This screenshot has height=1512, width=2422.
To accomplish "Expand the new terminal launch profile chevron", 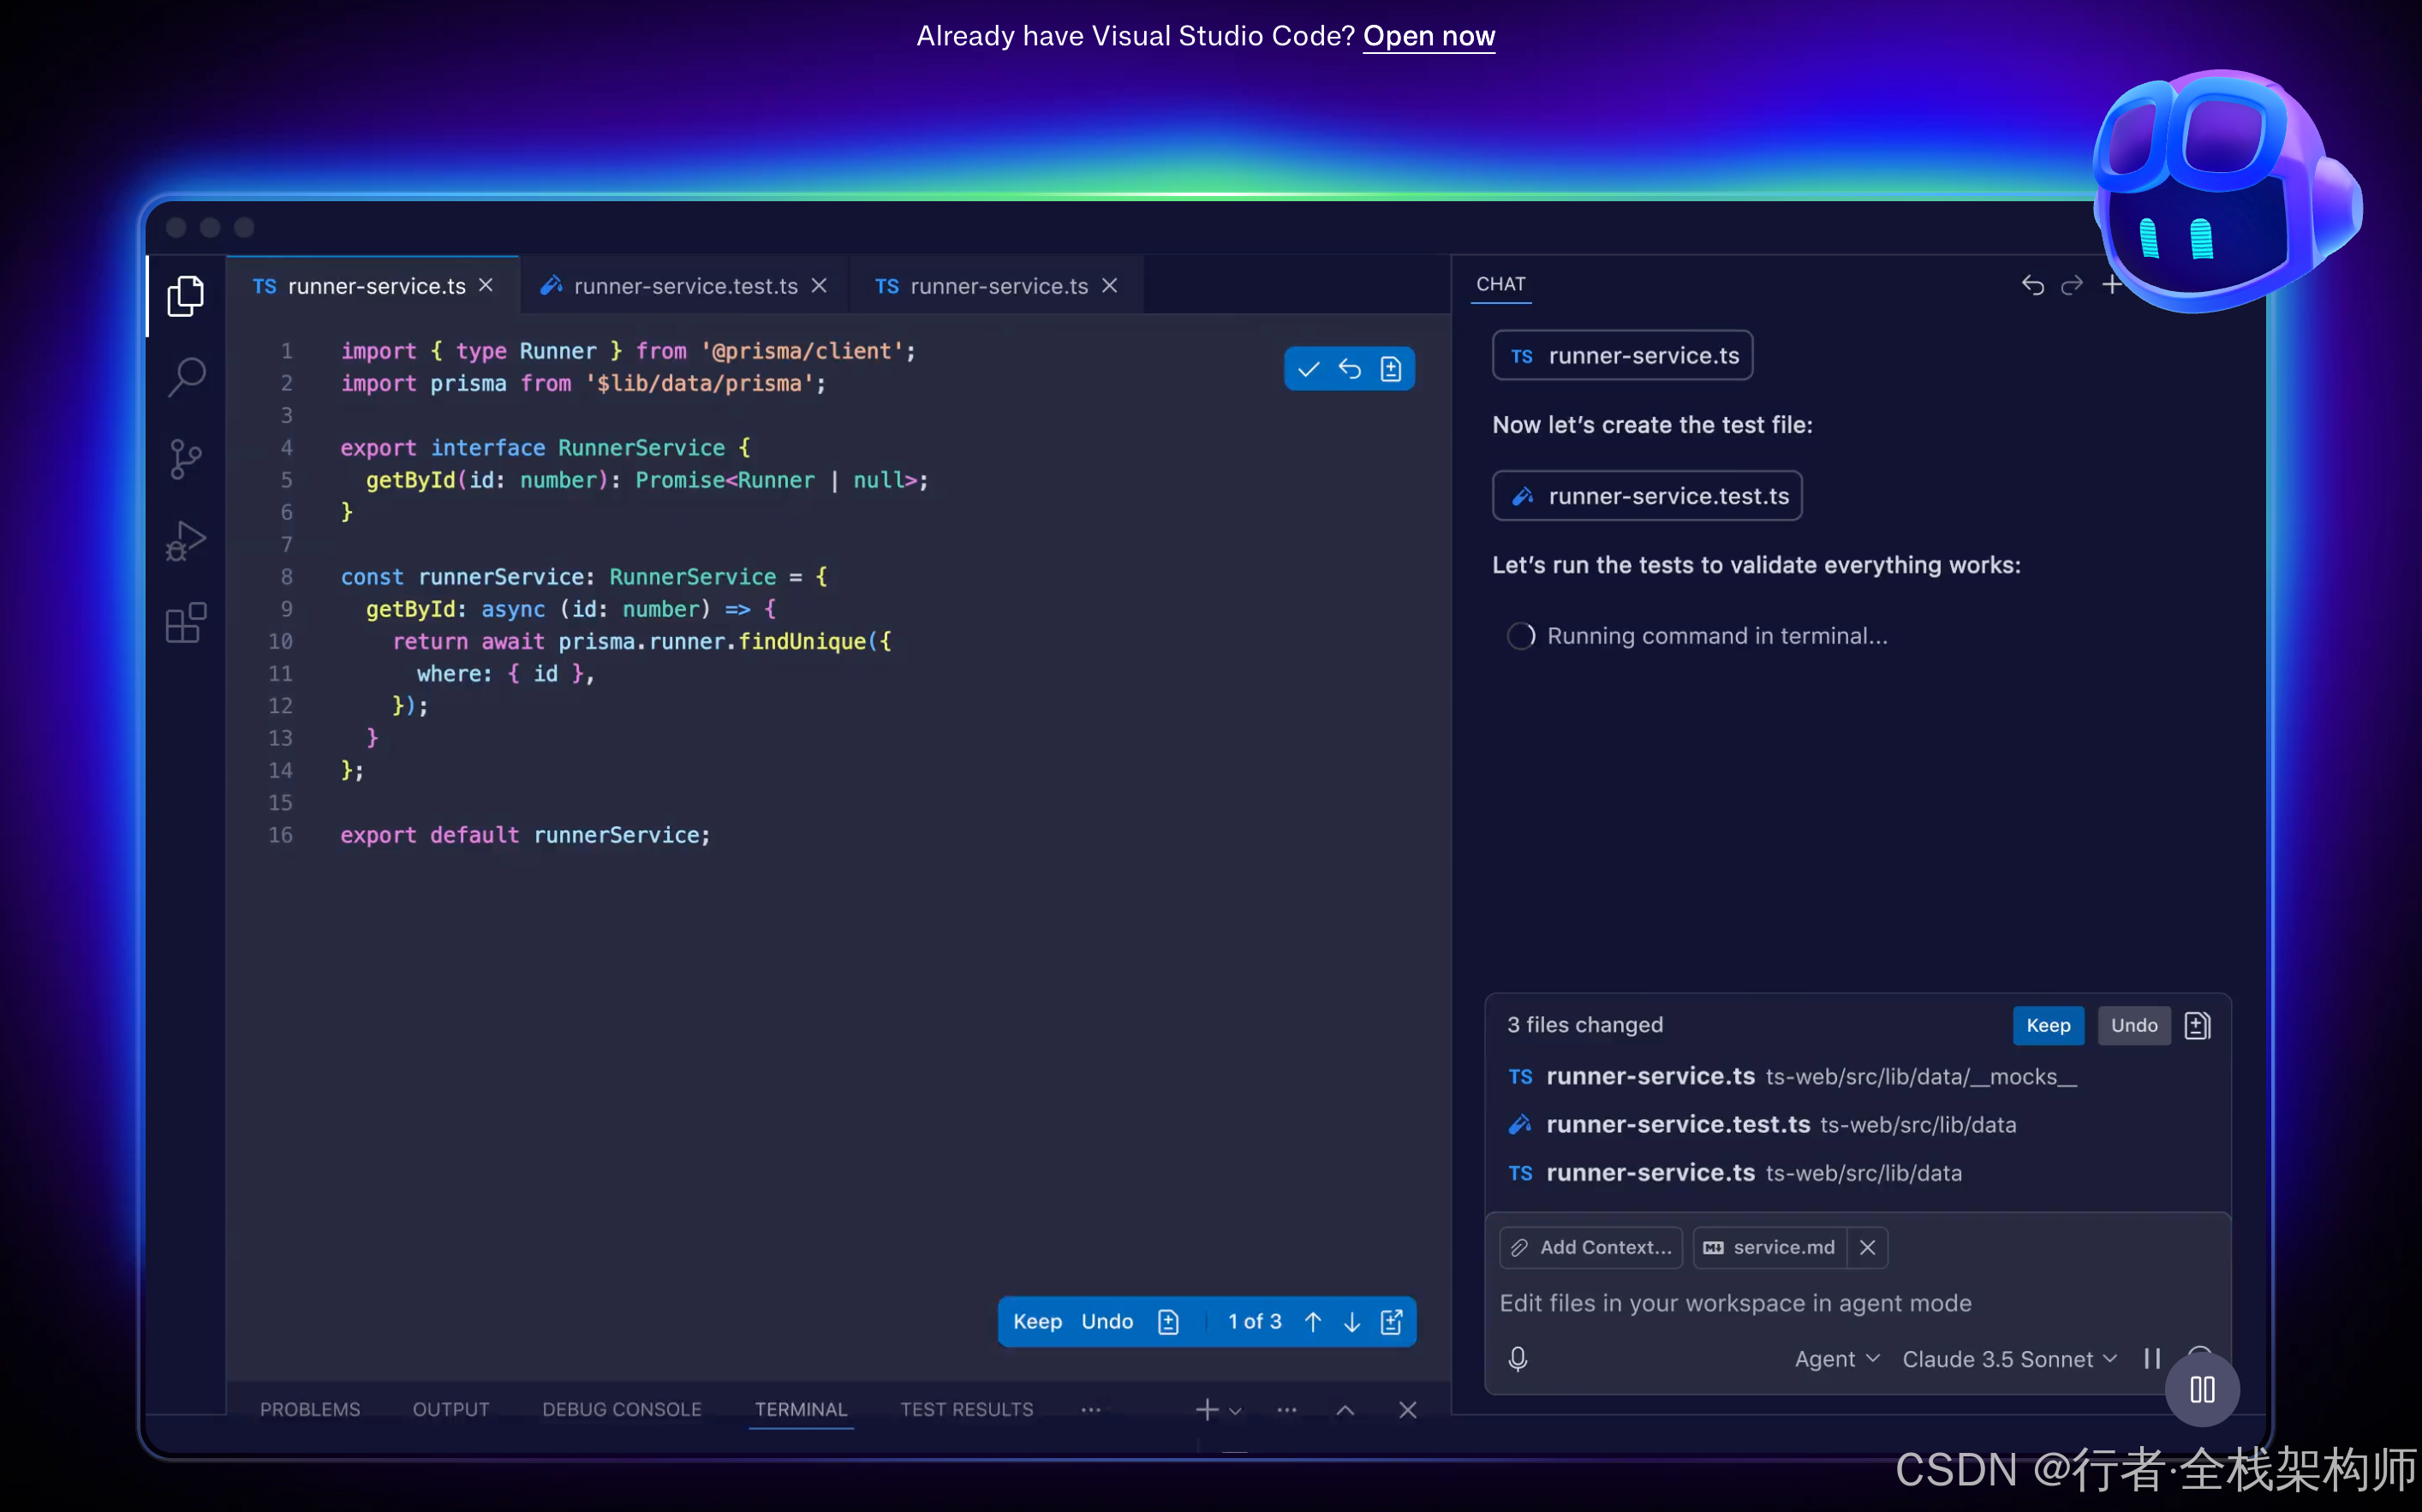I will [x=1235, y=1410].
